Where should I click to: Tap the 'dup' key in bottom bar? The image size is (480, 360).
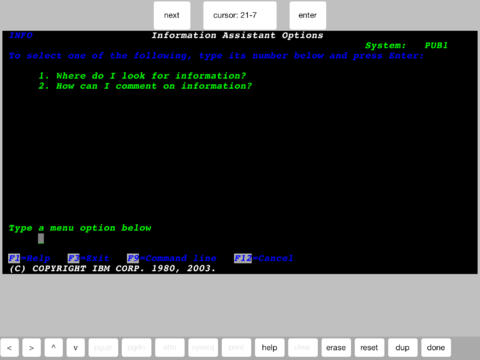[x=403, y=348]
